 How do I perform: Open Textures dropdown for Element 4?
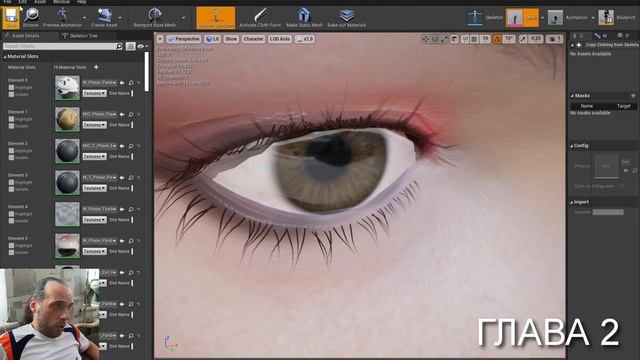[94, 220]
